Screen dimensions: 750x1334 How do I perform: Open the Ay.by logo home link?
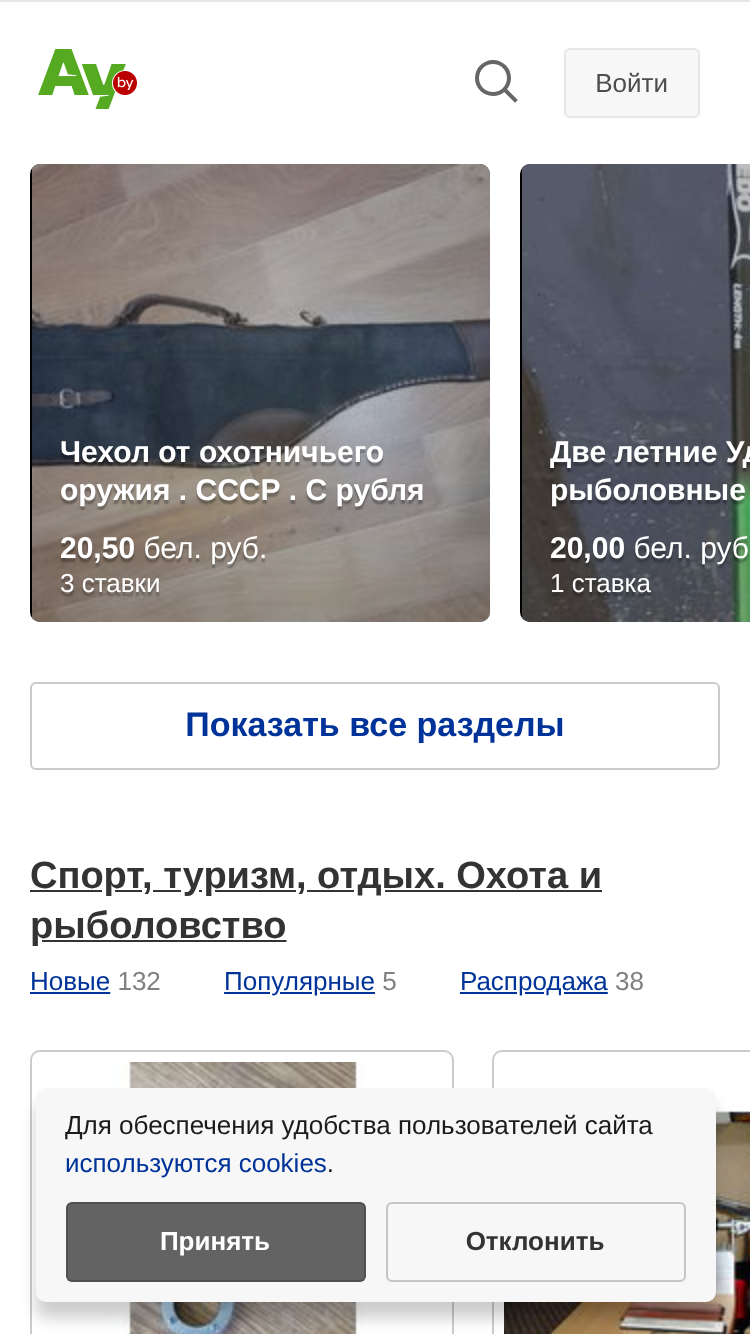[87, 79]
